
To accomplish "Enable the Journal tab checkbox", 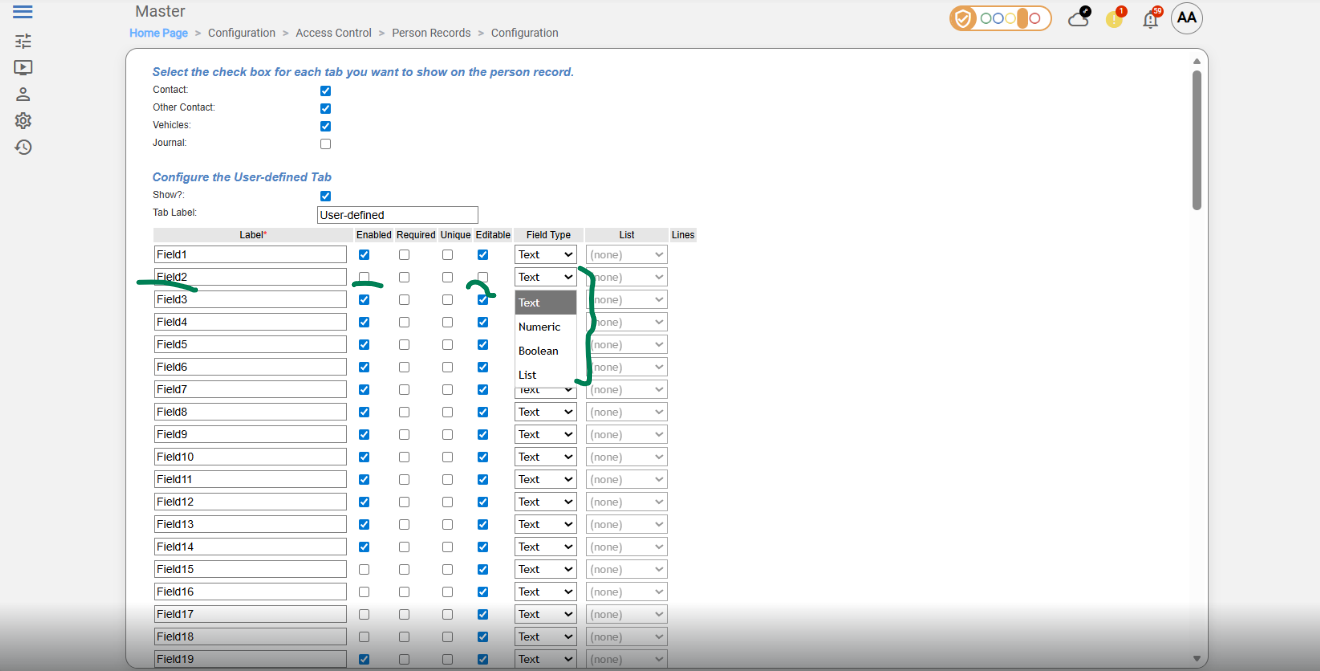I will 325,144.
